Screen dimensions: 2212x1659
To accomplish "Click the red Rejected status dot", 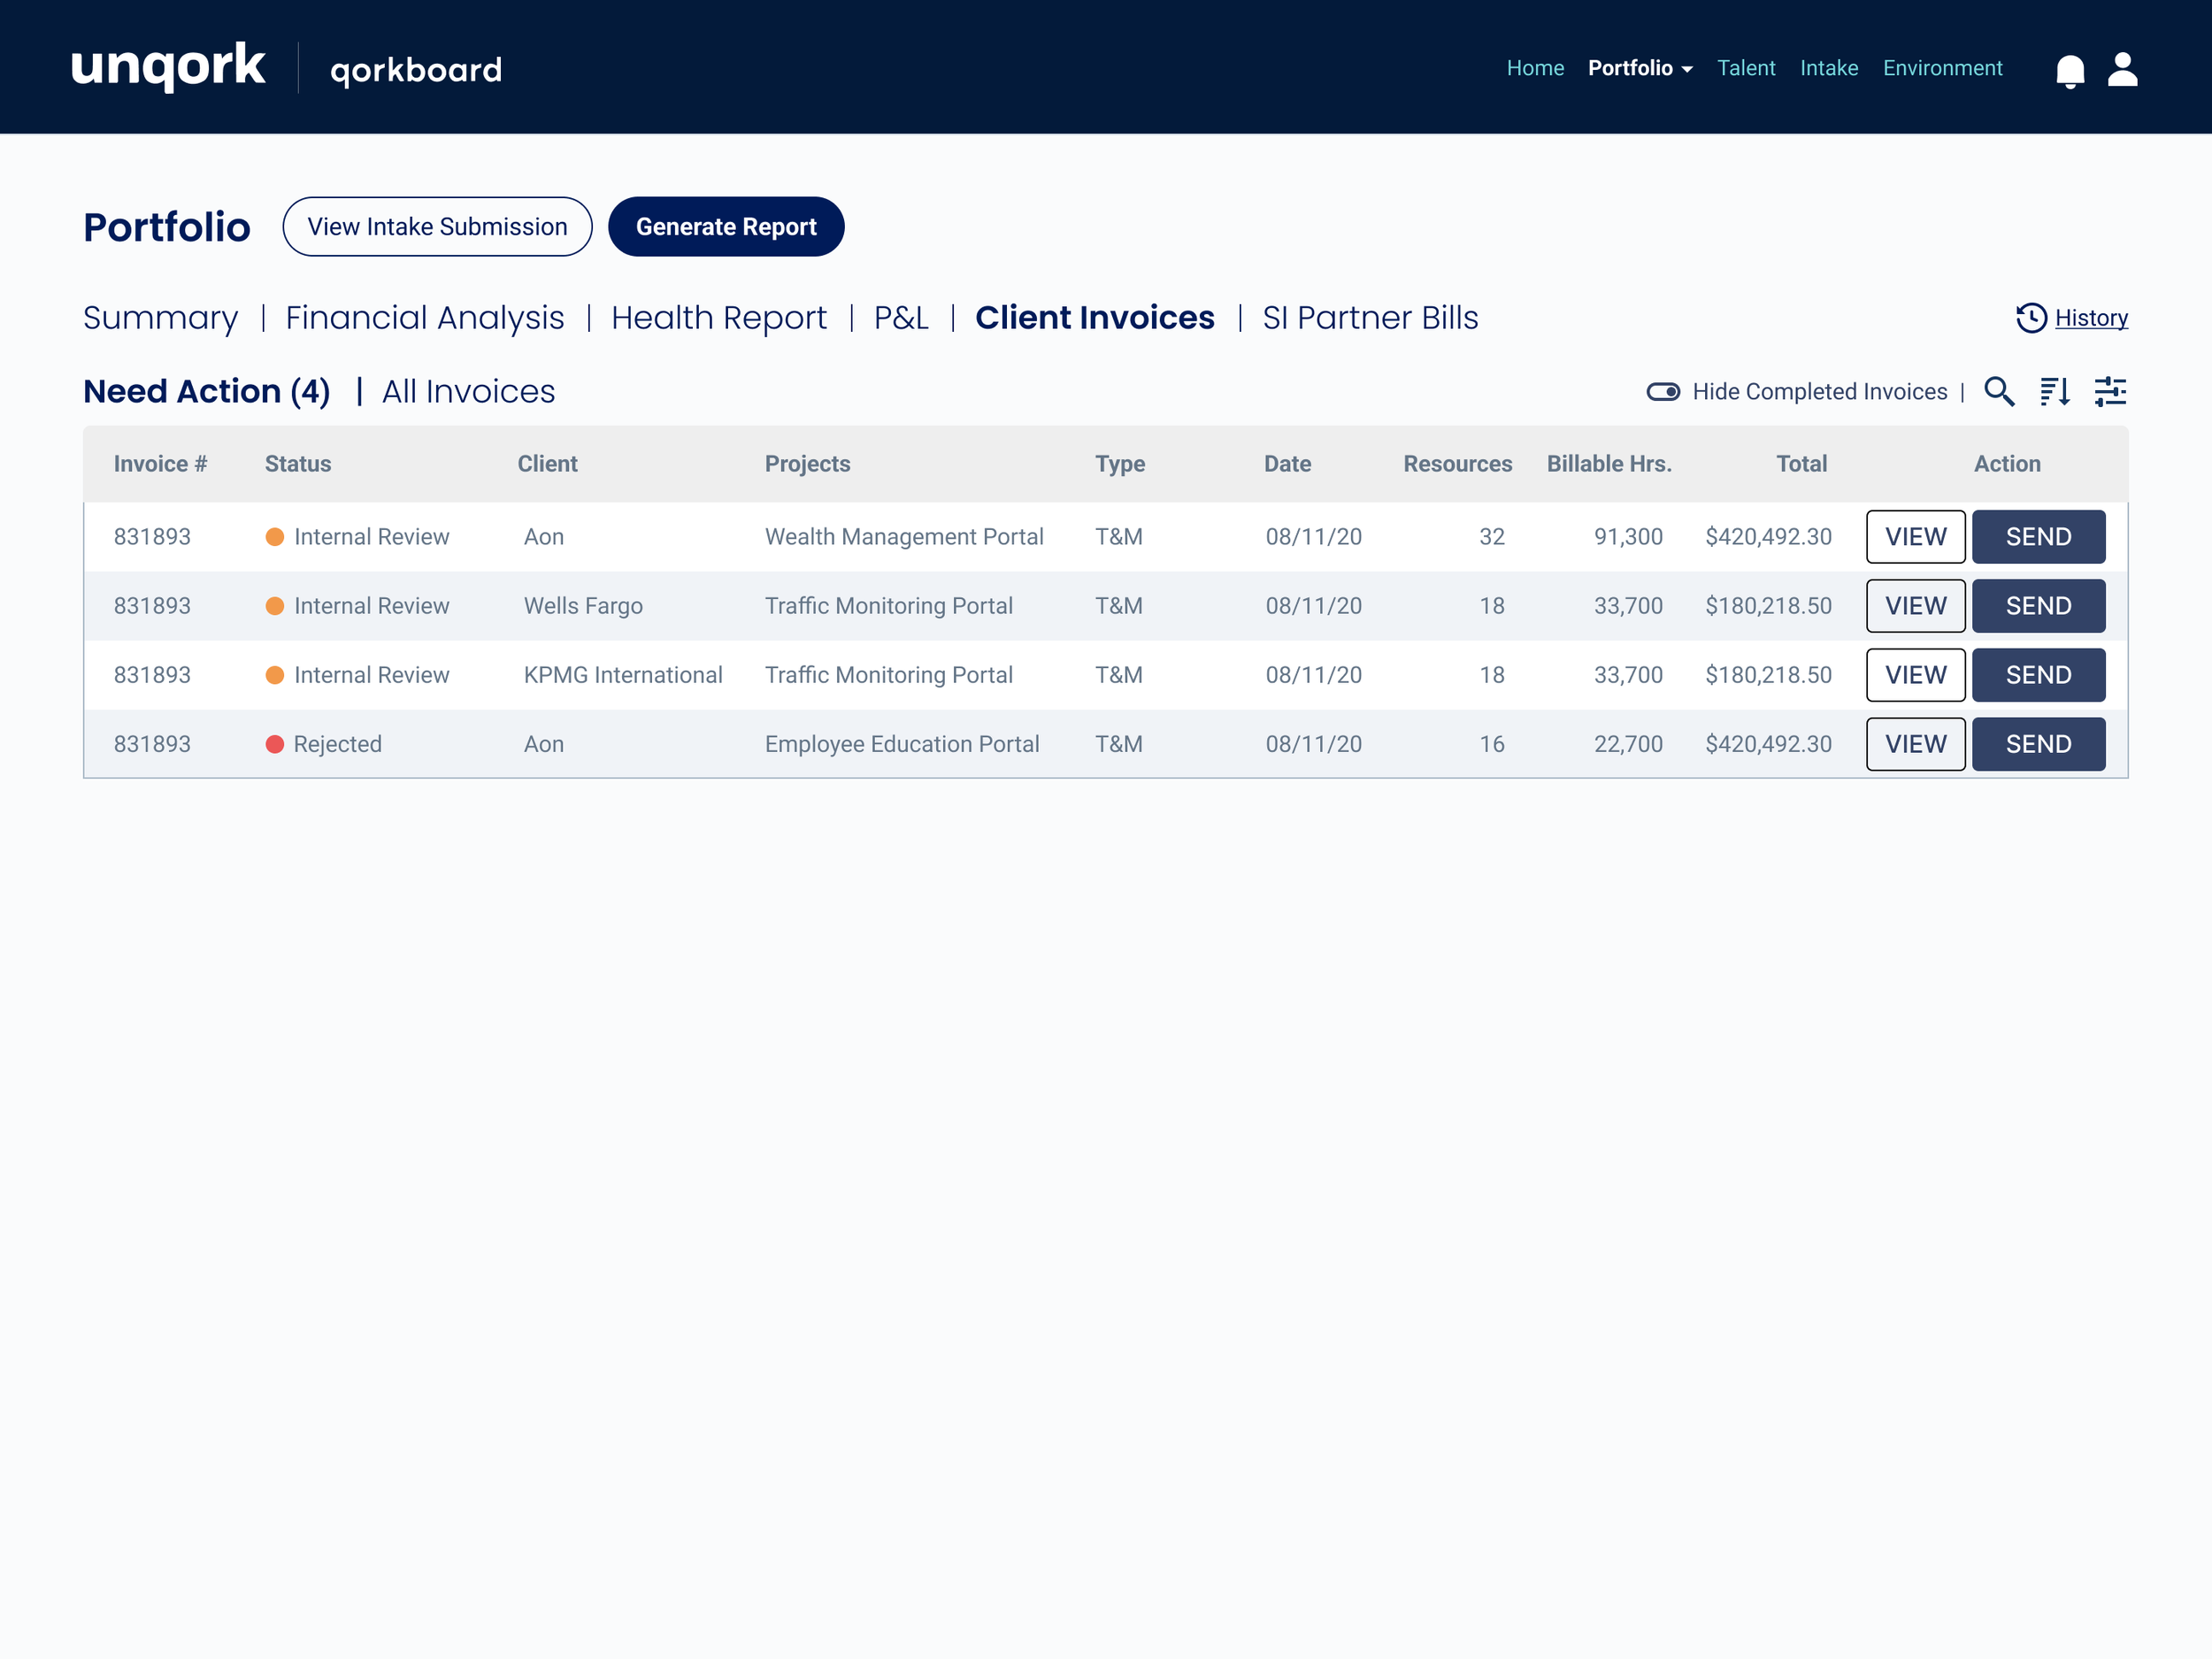I will tap(275, 744).
